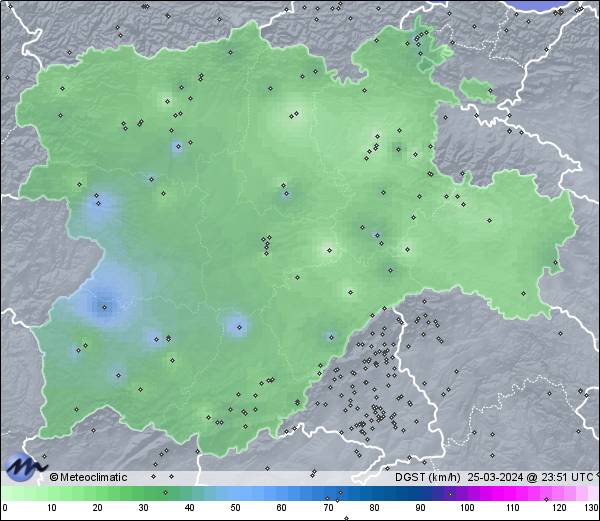Click scale label 110

pyautogui.click(x=513, y=507)
